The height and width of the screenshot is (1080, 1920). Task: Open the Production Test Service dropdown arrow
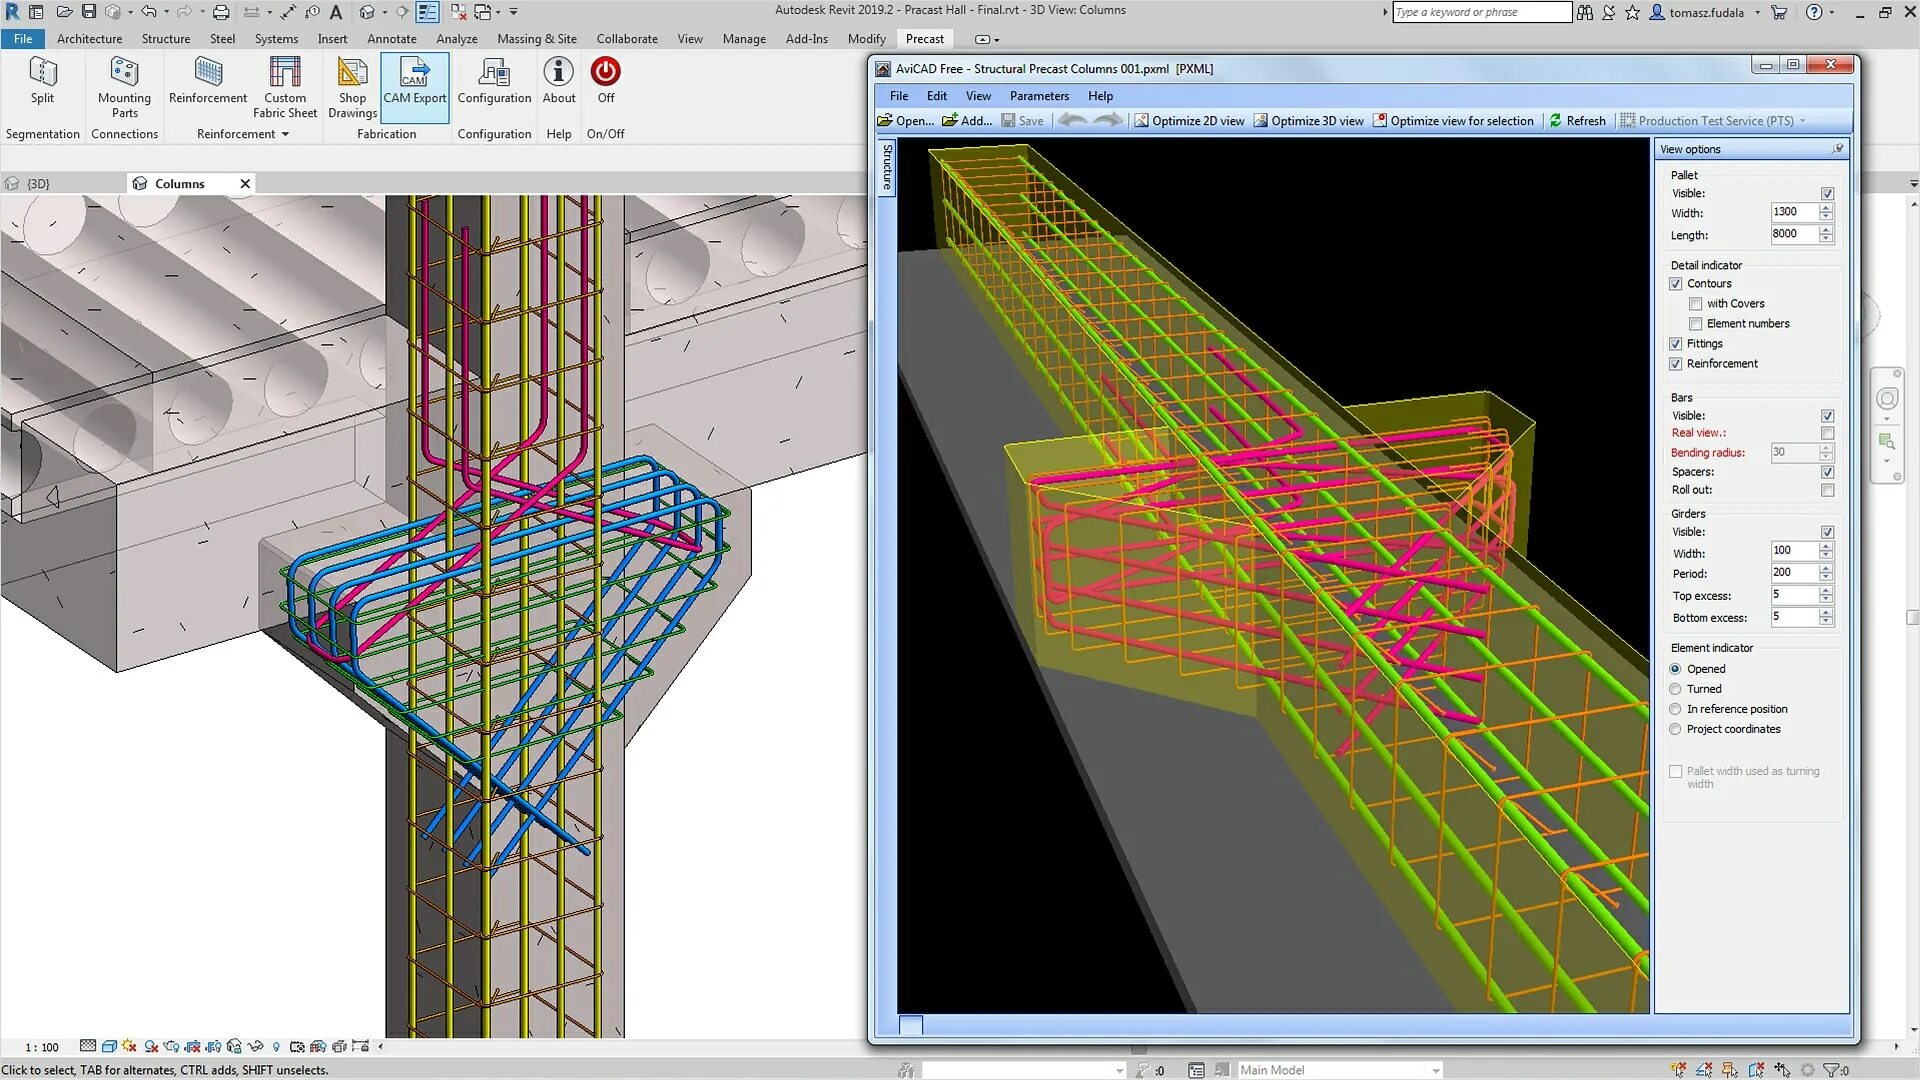(1802, 121)
